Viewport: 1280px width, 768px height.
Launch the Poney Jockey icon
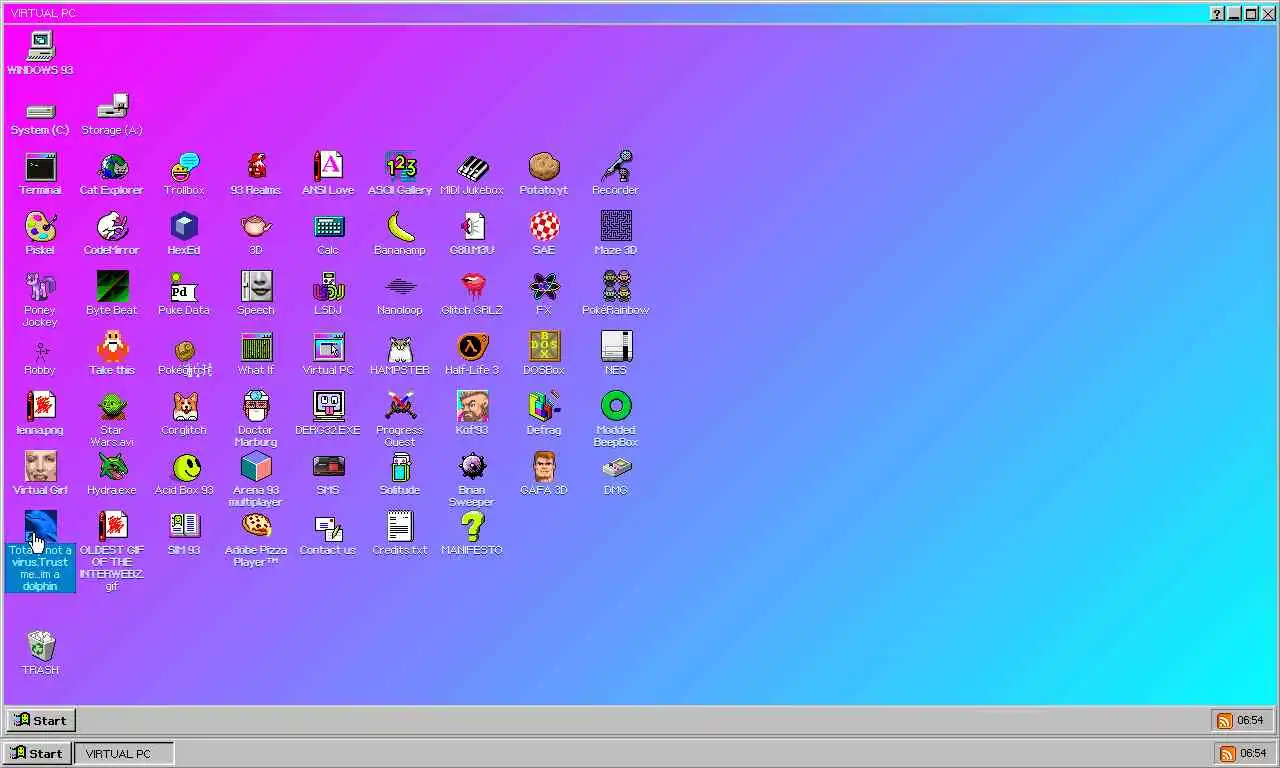(40, 286)
